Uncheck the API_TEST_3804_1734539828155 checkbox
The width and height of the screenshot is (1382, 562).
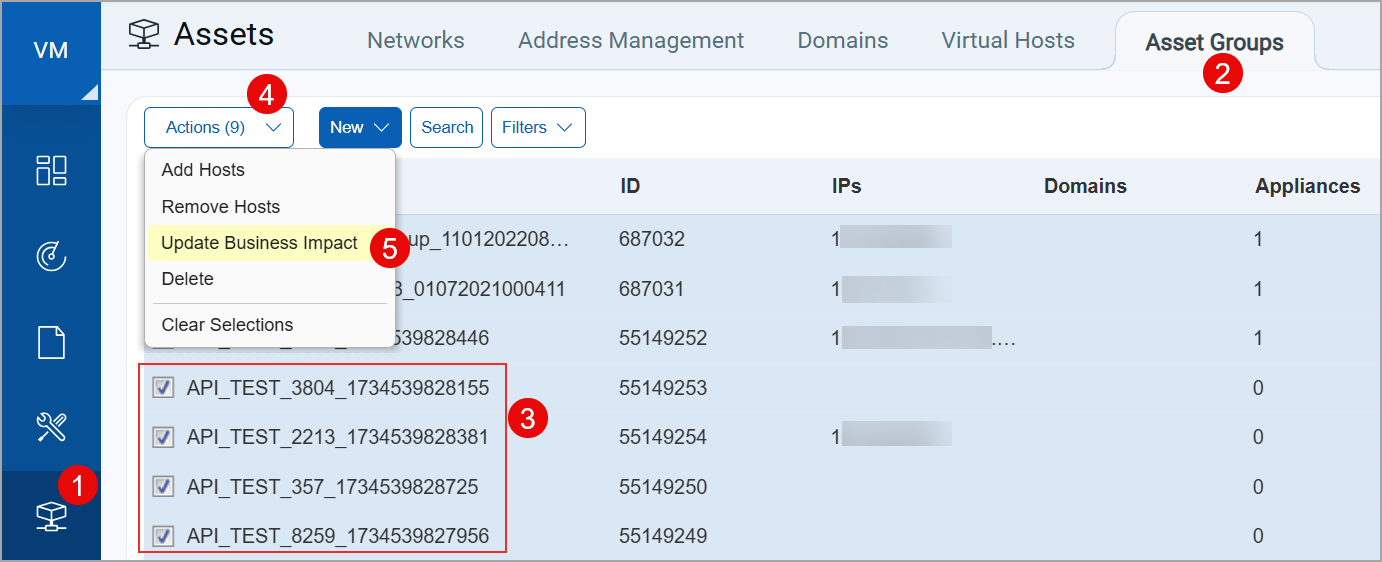tap(163, 387)
